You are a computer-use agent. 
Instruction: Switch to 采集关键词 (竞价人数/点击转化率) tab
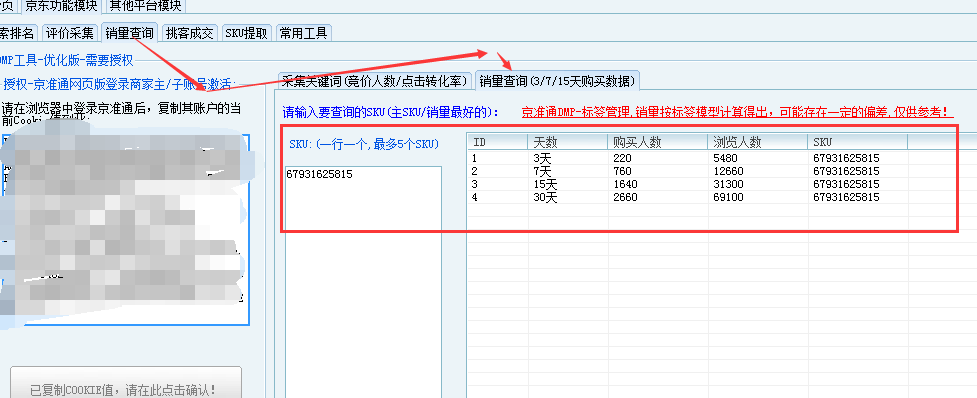374,81
